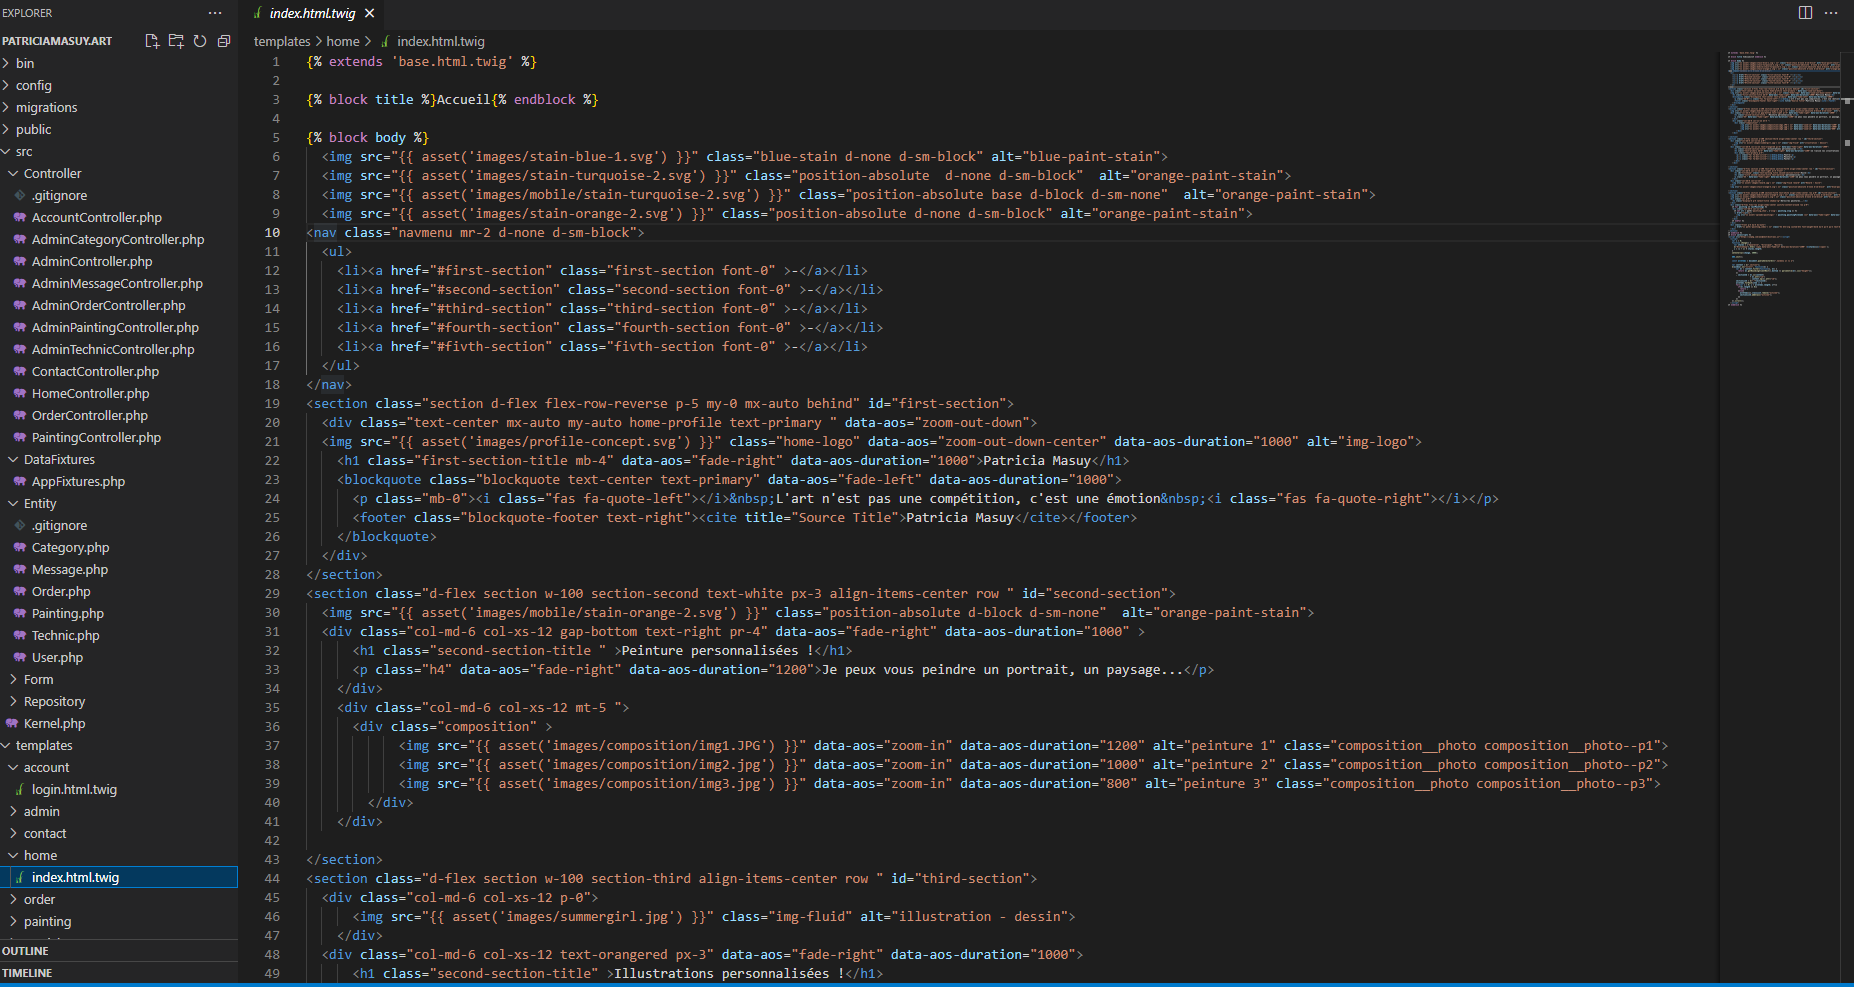Open editor actions via the ellipsis icon
The height and width of the screenshot is (987, 1854).
coord(1831,12)
